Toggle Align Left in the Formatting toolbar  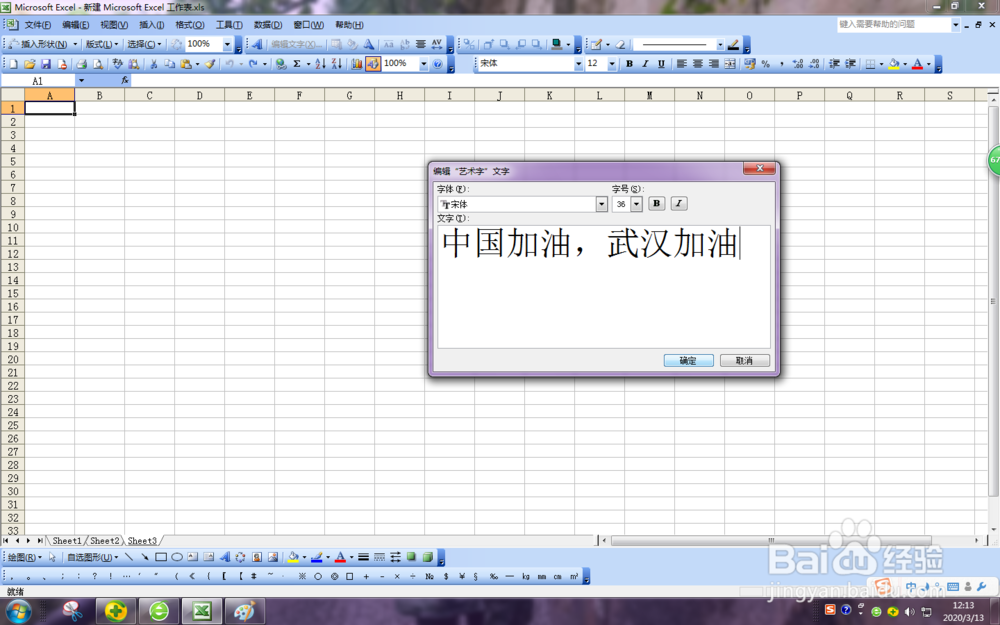pos(681,64)
